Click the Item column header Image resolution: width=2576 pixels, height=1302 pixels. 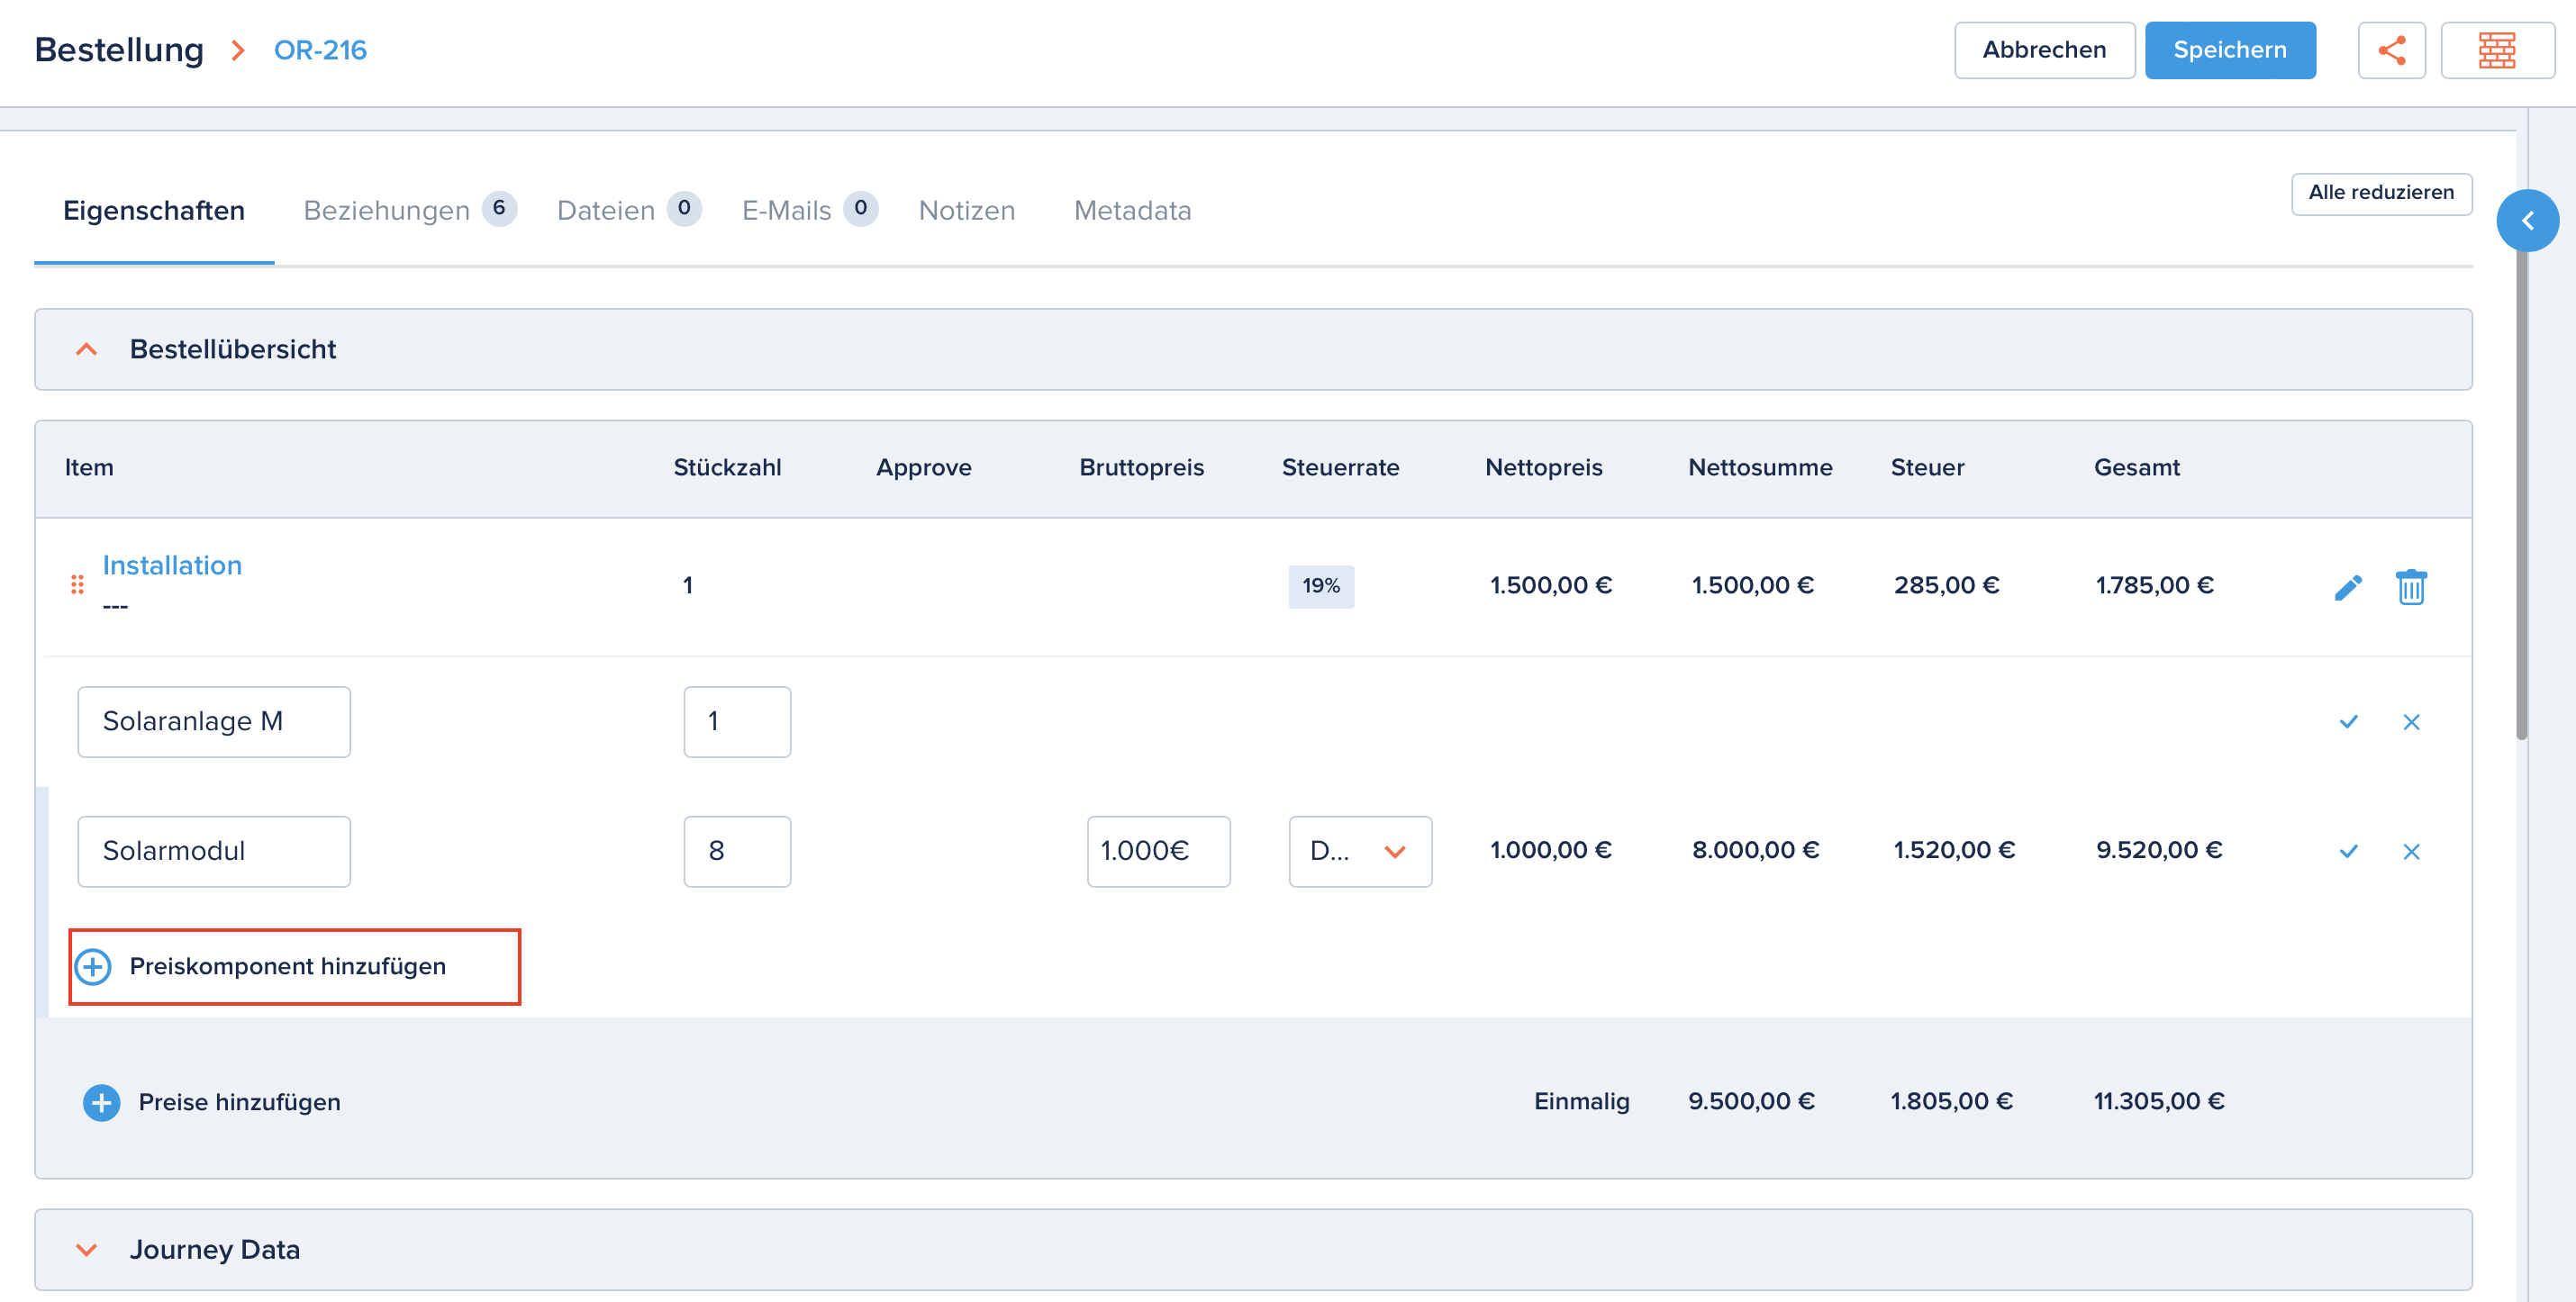(89, 468)
